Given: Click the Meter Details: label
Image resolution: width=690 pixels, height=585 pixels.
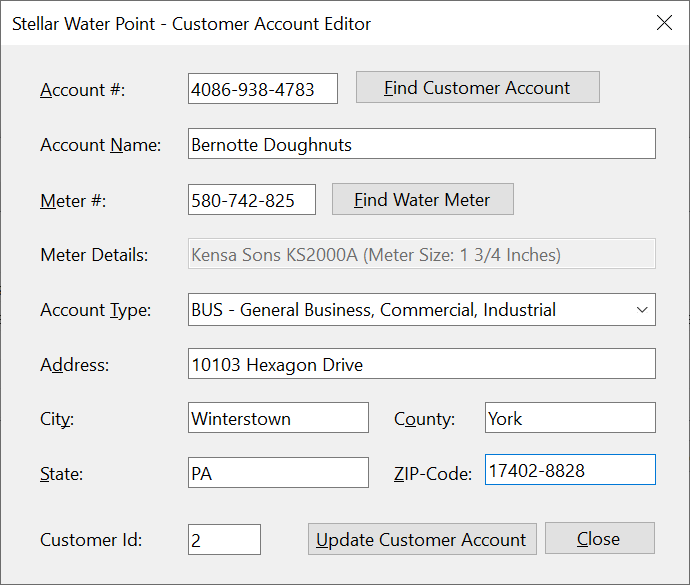Looking at the screenshot, I should click(x=94, y=255).
